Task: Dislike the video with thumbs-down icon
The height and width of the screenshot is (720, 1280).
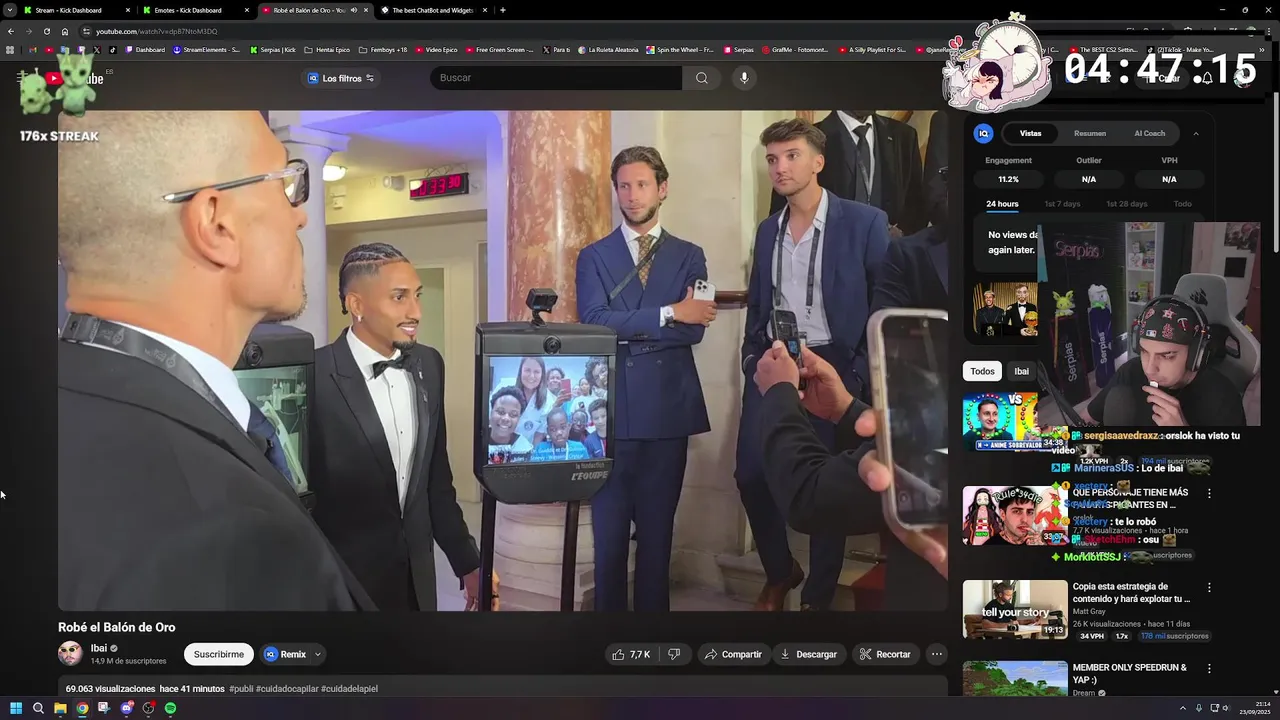Action: click(x=674, y=654)
